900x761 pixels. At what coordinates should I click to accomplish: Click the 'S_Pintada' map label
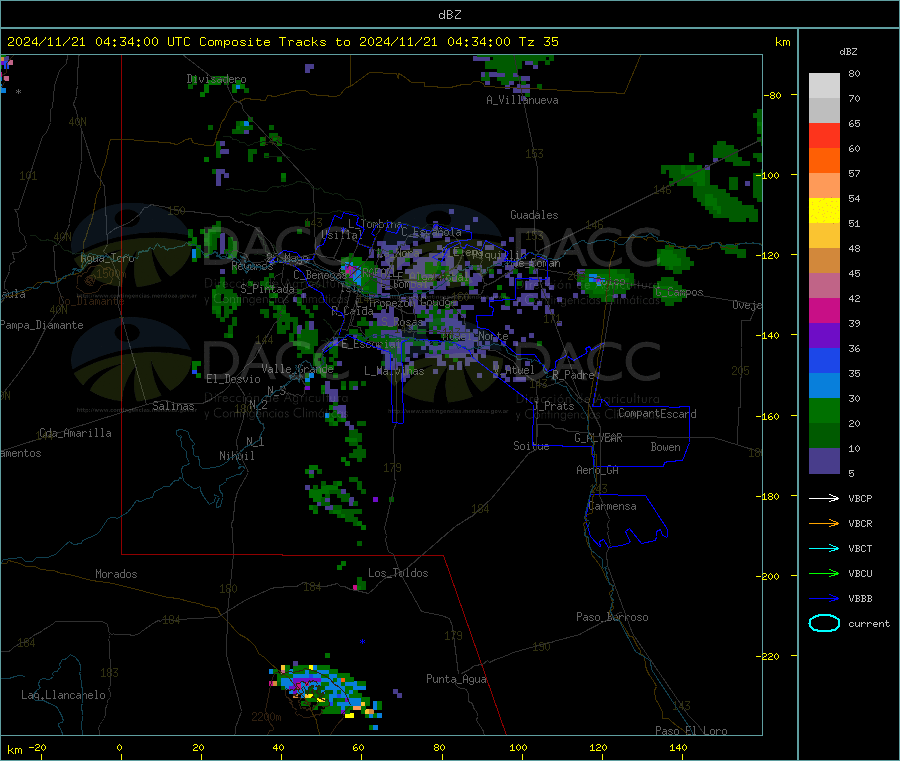[x=267, y=289]
